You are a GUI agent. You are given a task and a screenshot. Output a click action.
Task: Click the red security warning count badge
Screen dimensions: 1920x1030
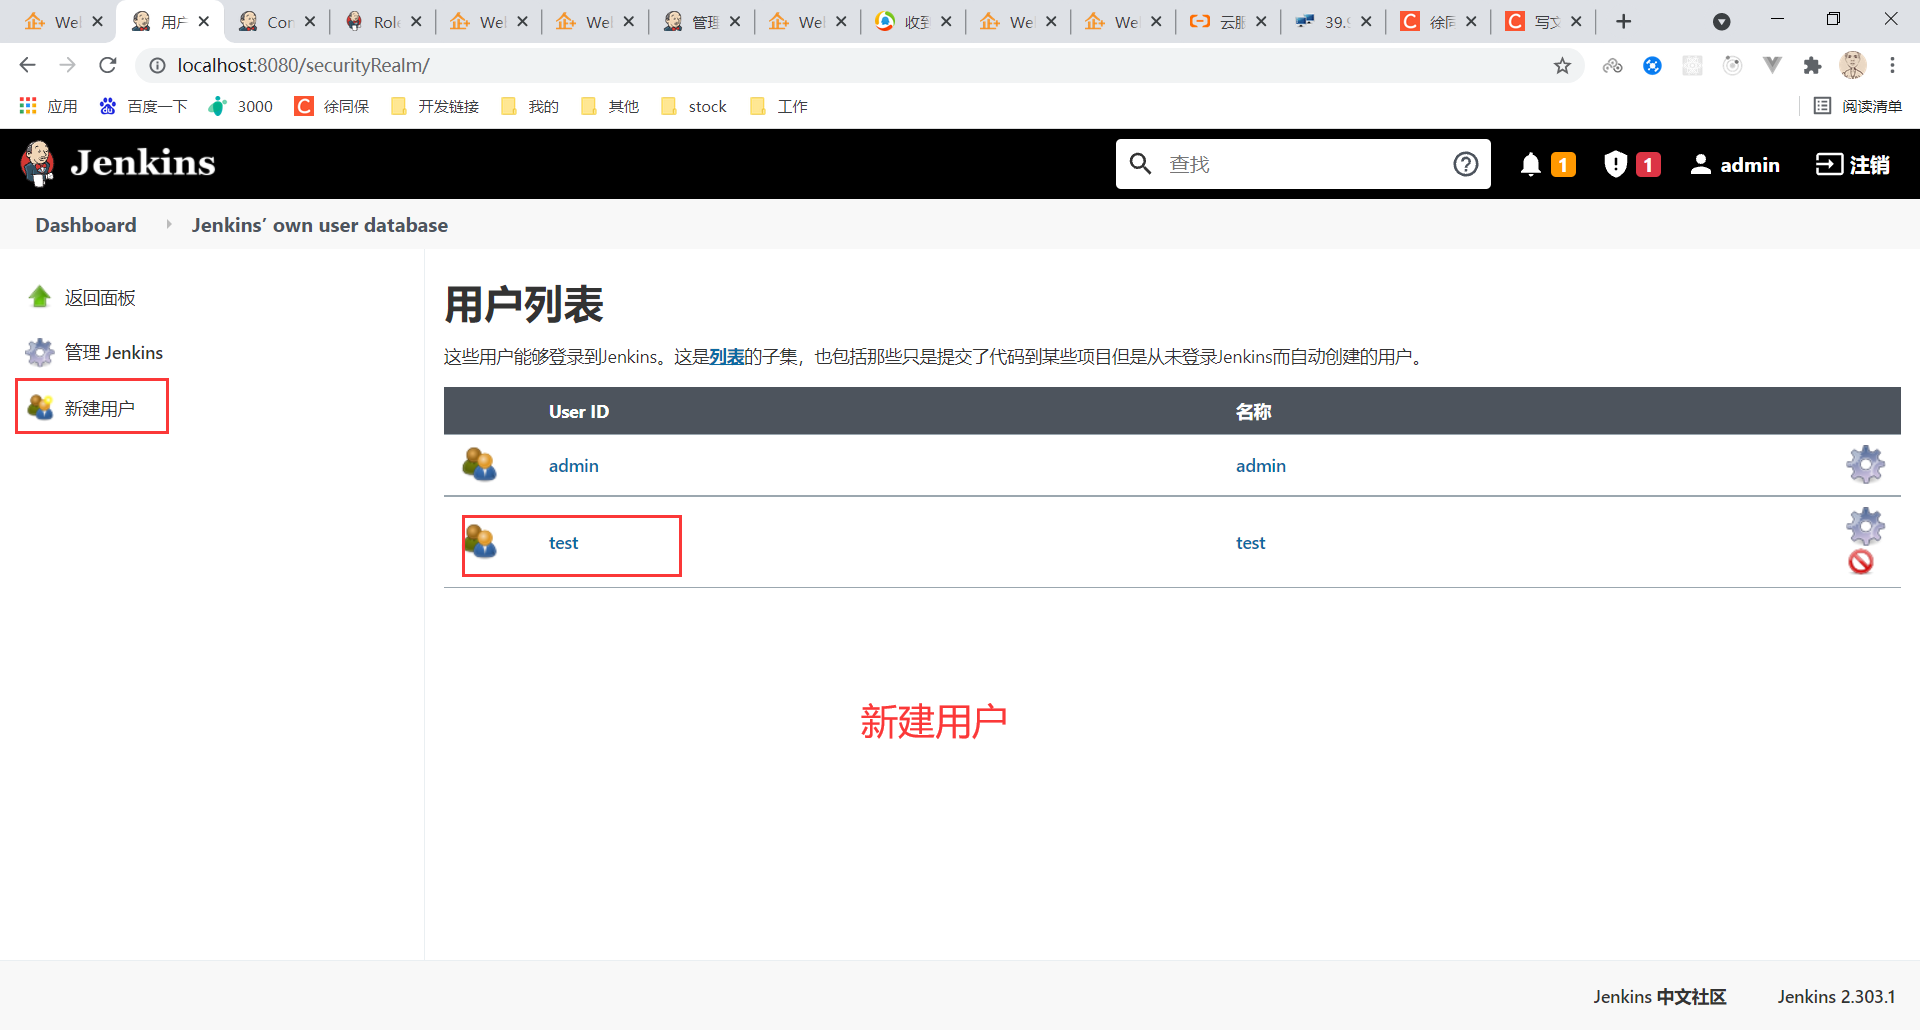tap(1649, 164)
